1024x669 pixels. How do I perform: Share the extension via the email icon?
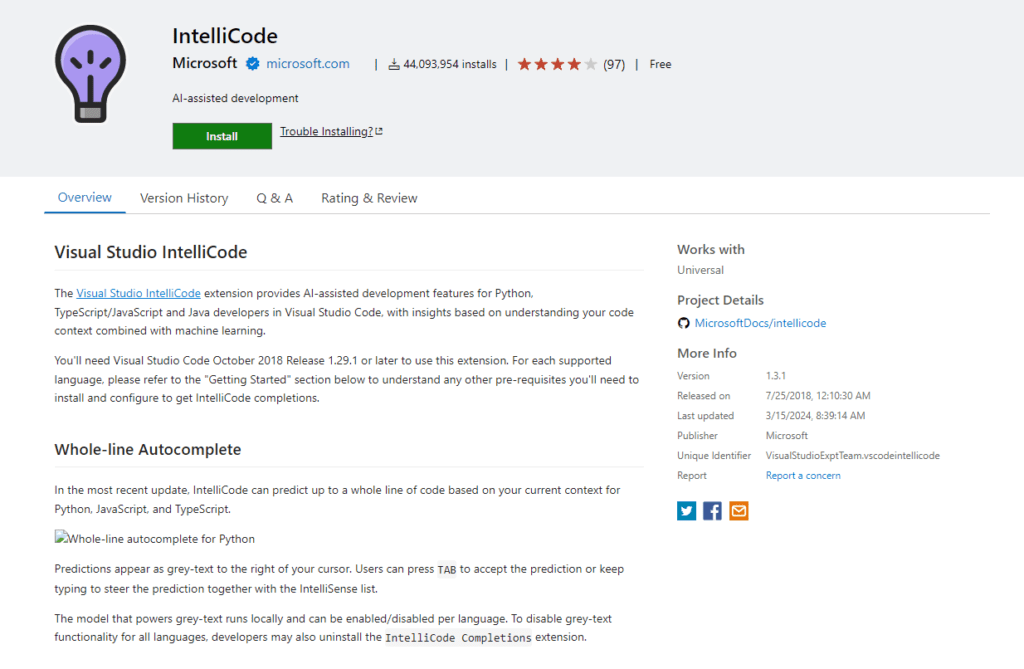[738, 511]
